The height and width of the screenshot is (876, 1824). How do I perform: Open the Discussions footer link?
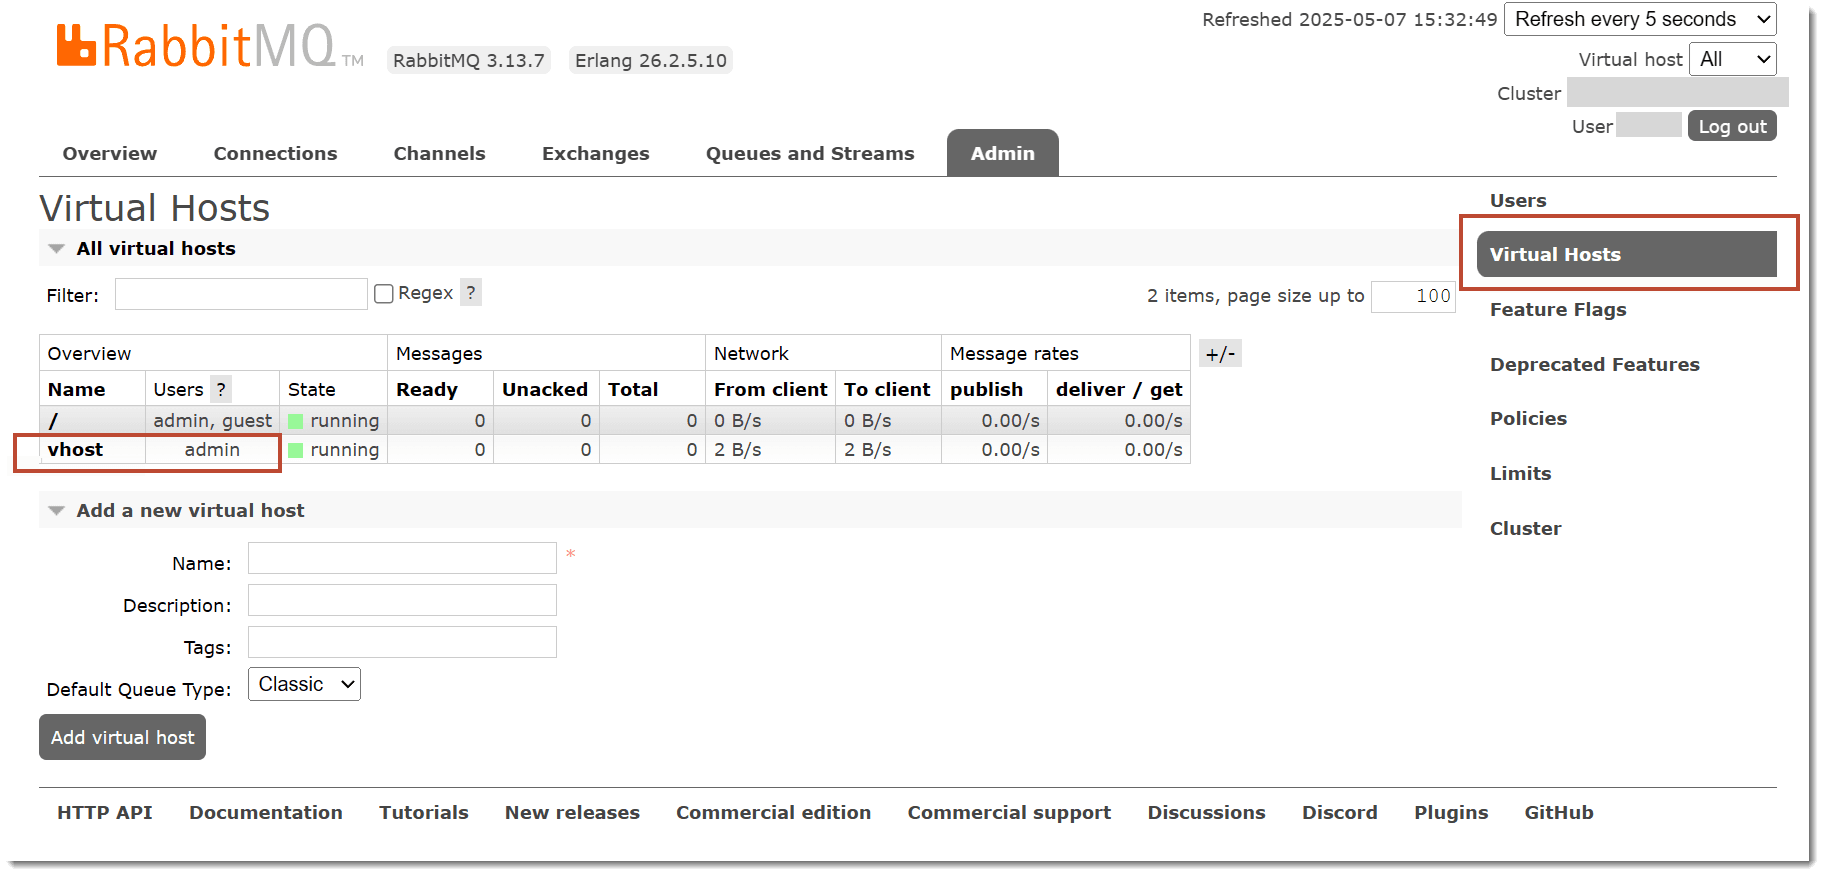point(1206,812)
